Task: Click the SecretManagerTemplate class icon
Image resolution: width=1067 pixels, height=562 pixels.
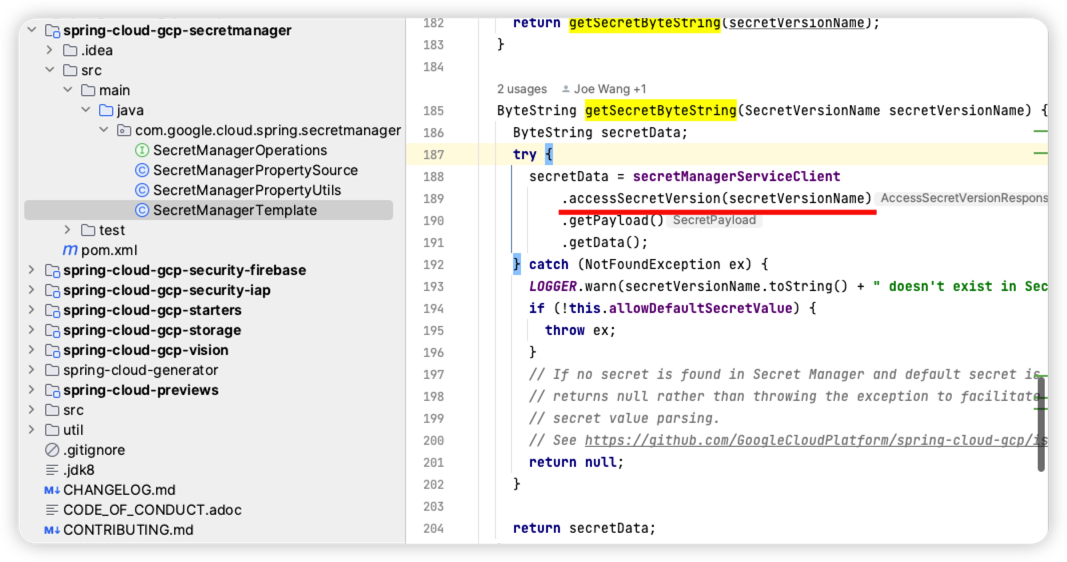Action: [x=142, y=210]
